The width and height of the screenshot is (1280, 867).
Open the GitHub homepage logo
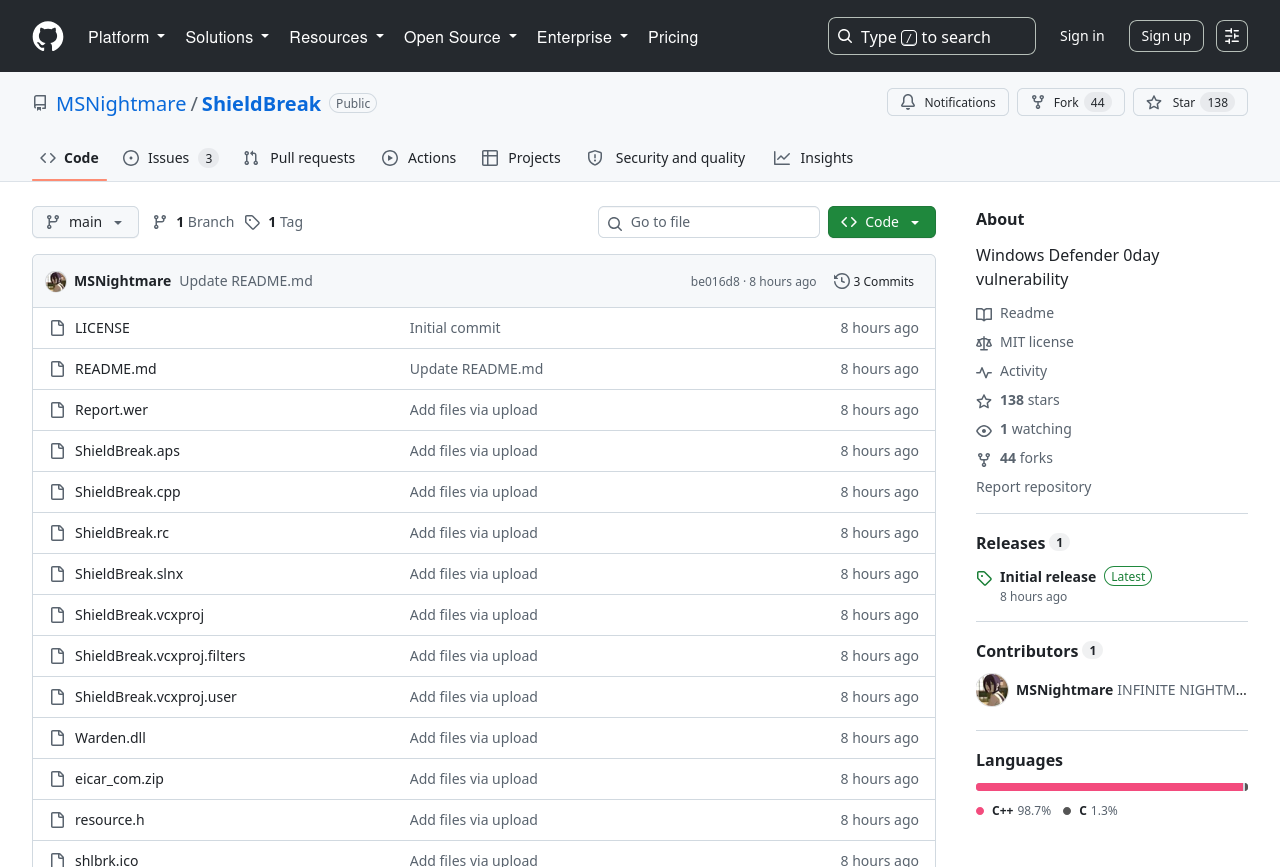pos(48,37)
